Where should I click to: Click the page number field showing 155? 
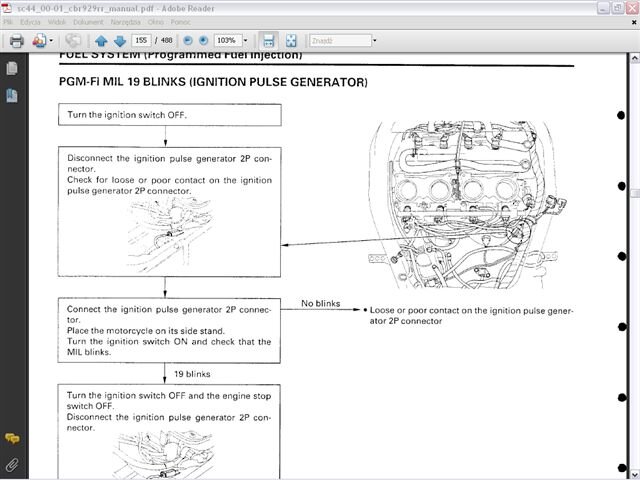click(141, 41)
